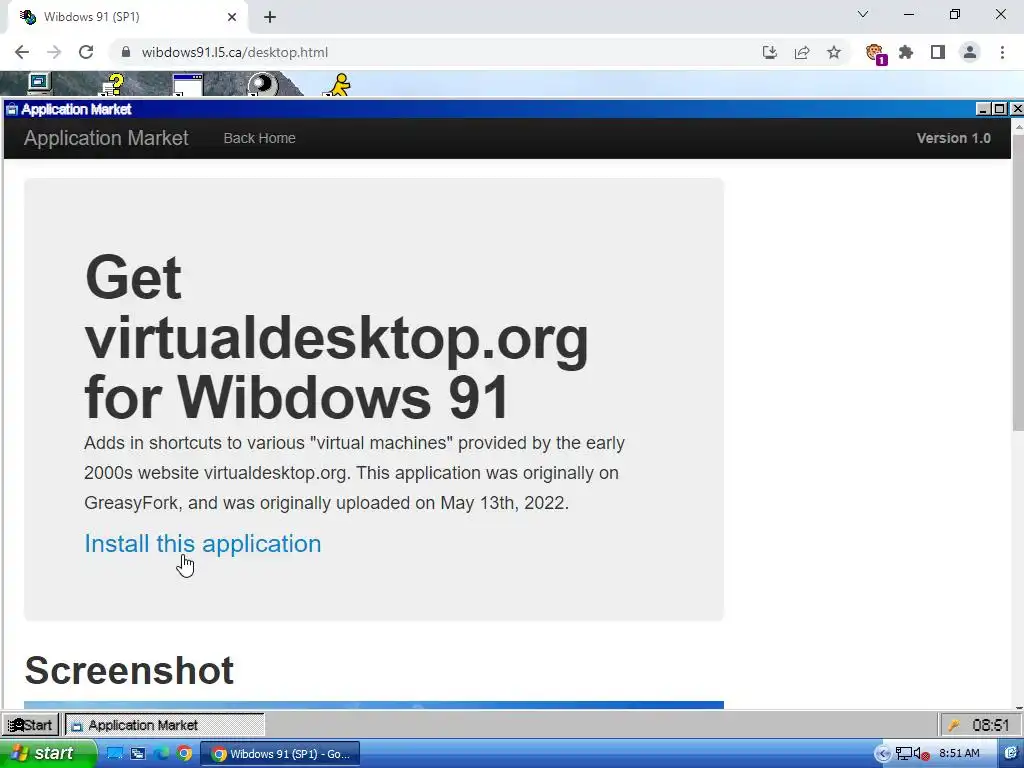
Task: Click the second quick launch window-switcher icon
Action: 138,754
